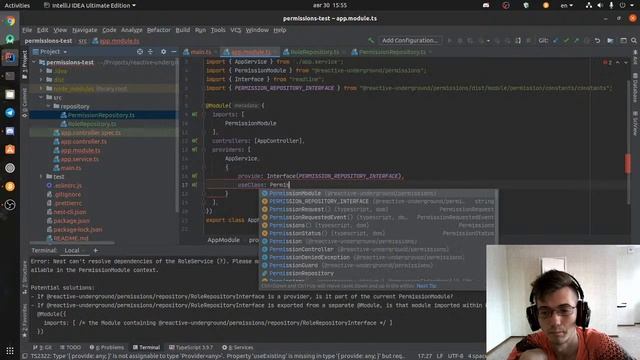Click the red error stripe mark on scrollbar

pos(627,163)
